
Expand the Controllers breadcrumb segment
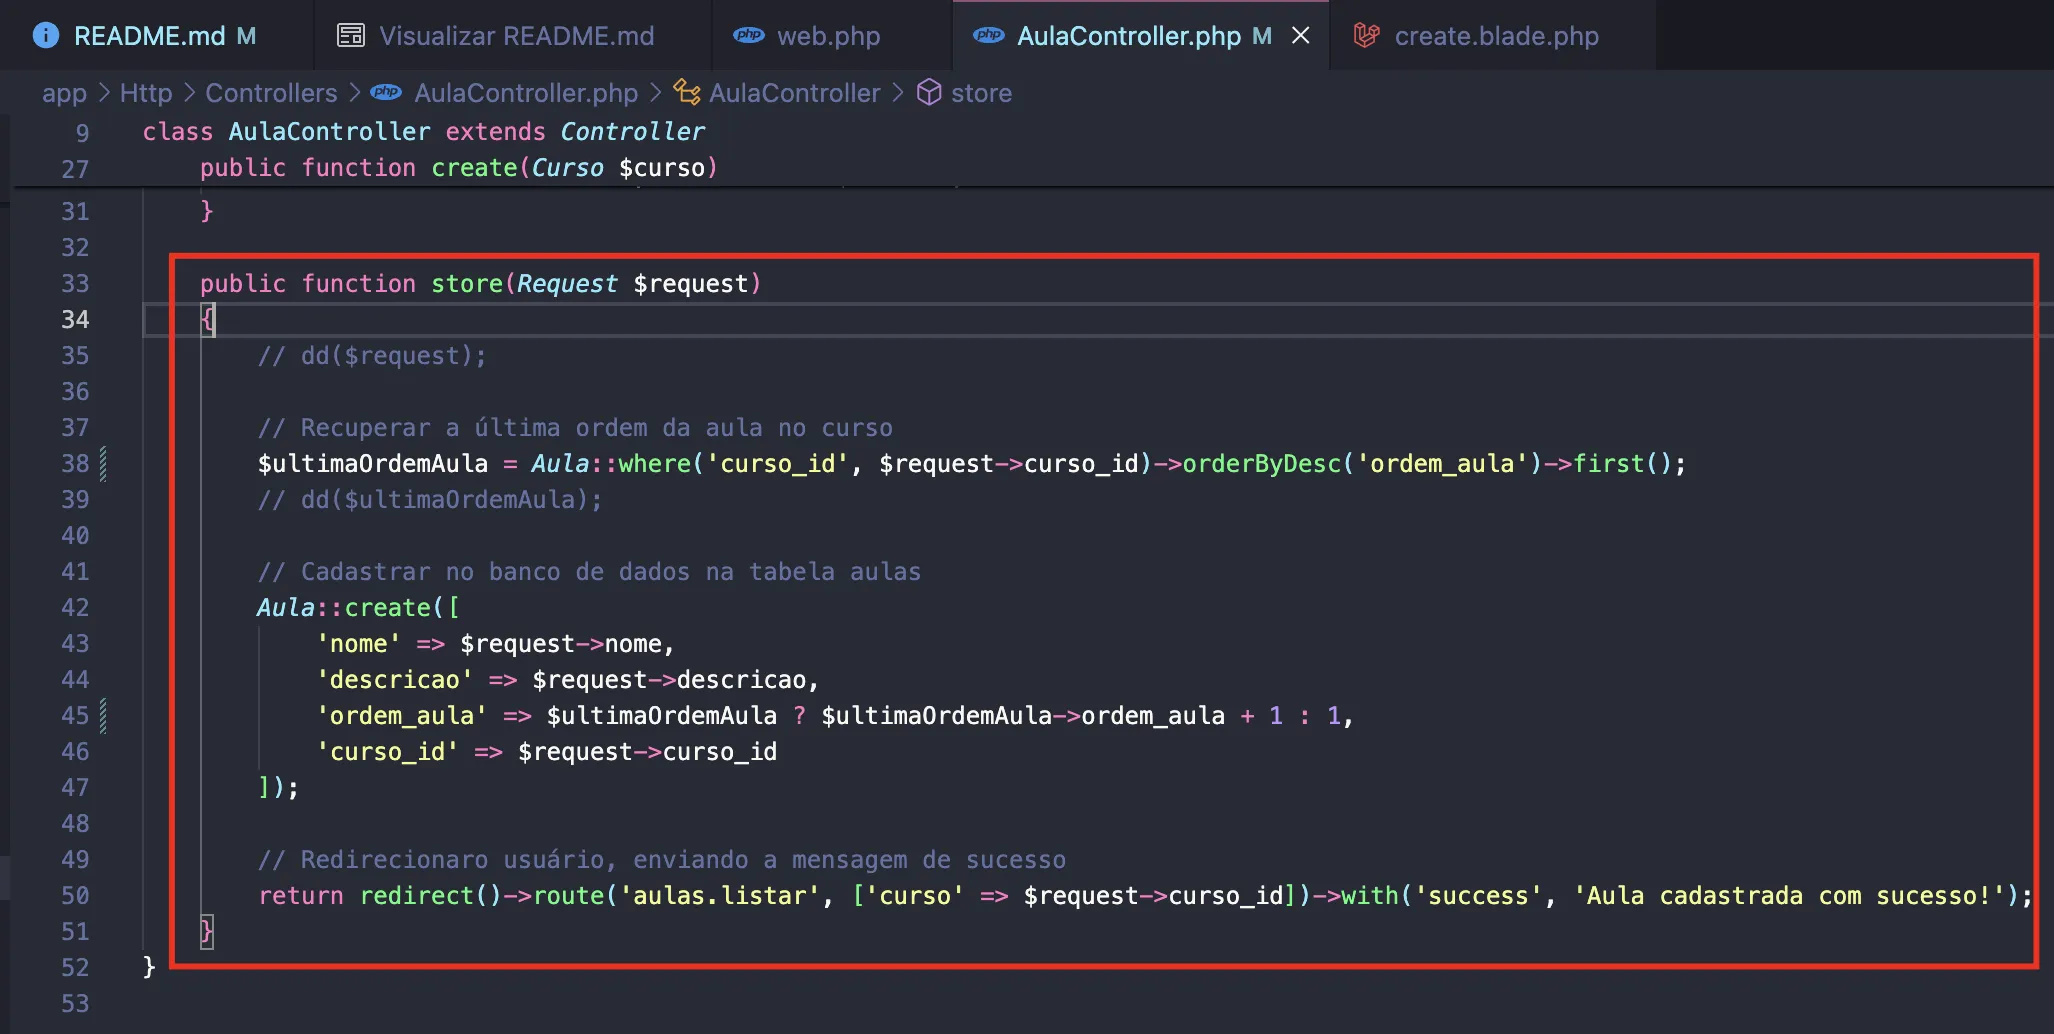tap(271, 93)
